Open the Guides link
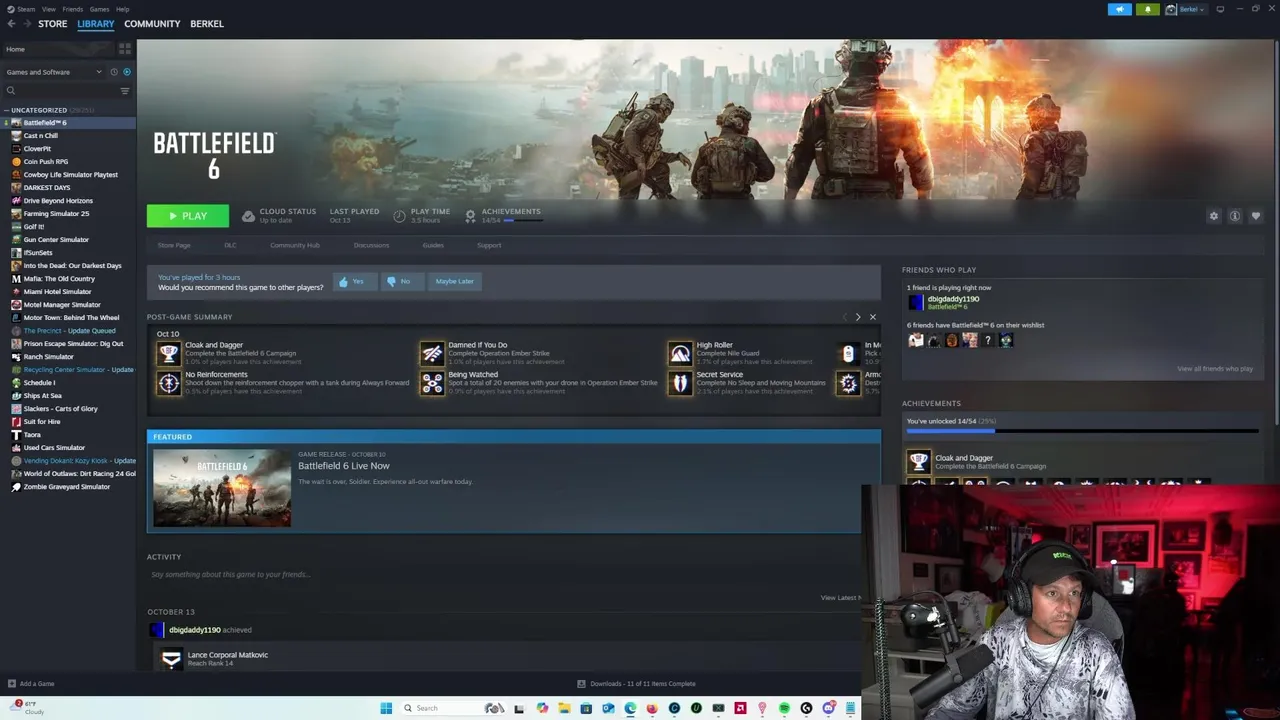This screenshot has width=1280, height=720. pos(433,245)
